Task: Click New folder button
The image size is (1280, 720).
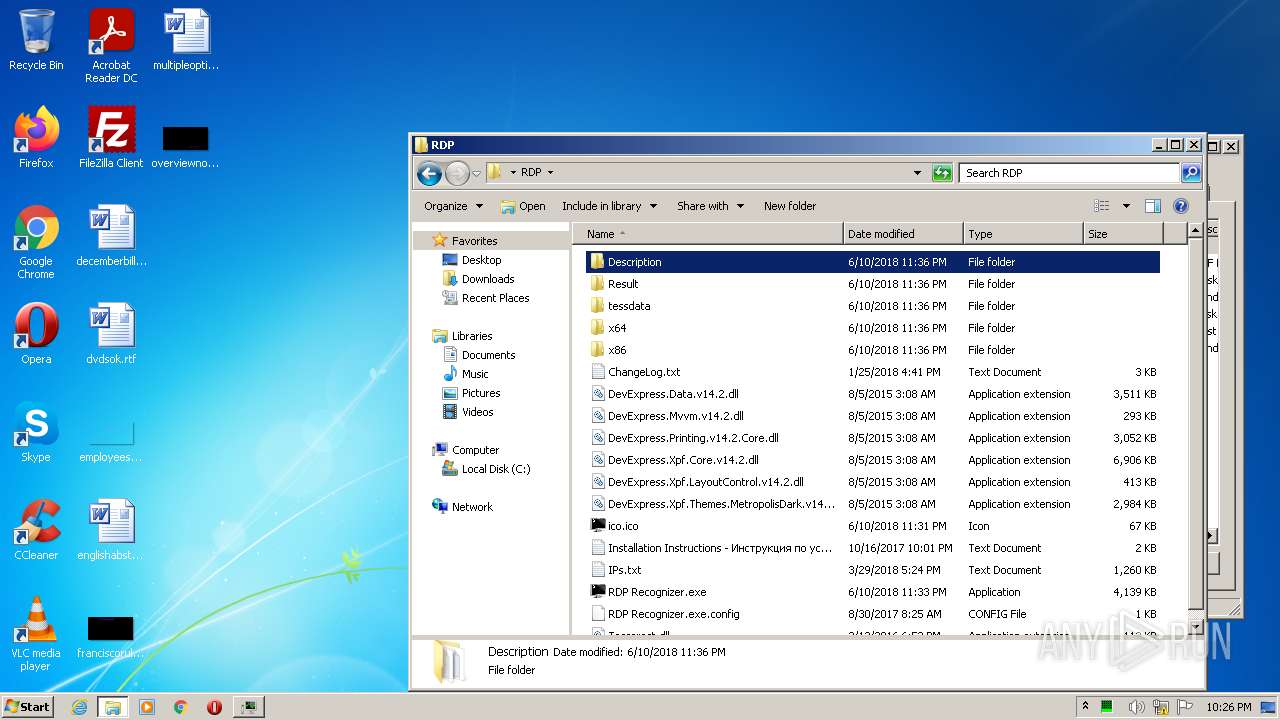Action: (790, 206)
